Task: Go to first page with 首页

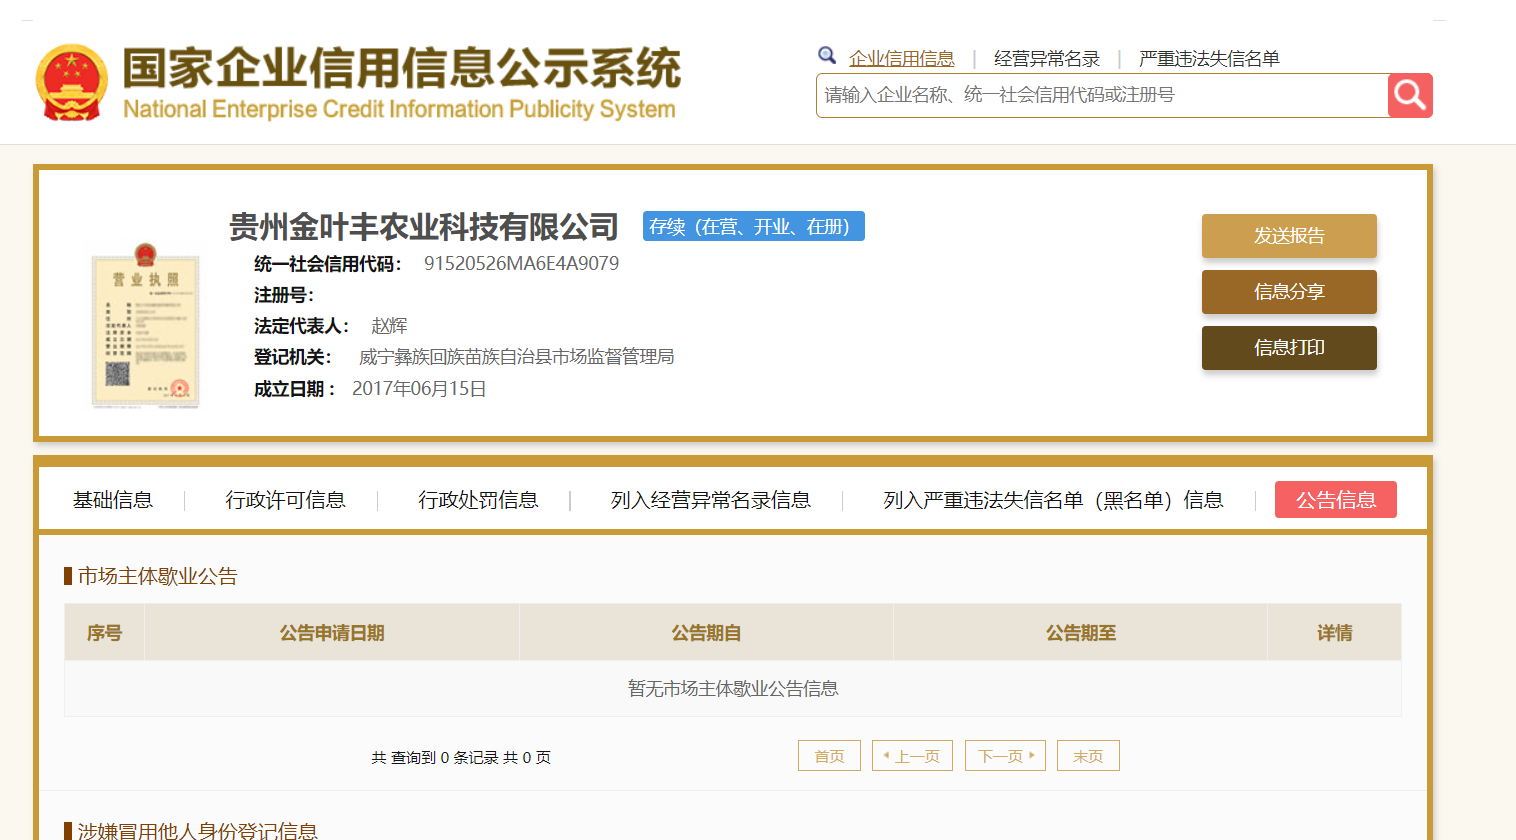Action: tap(829, 756)
